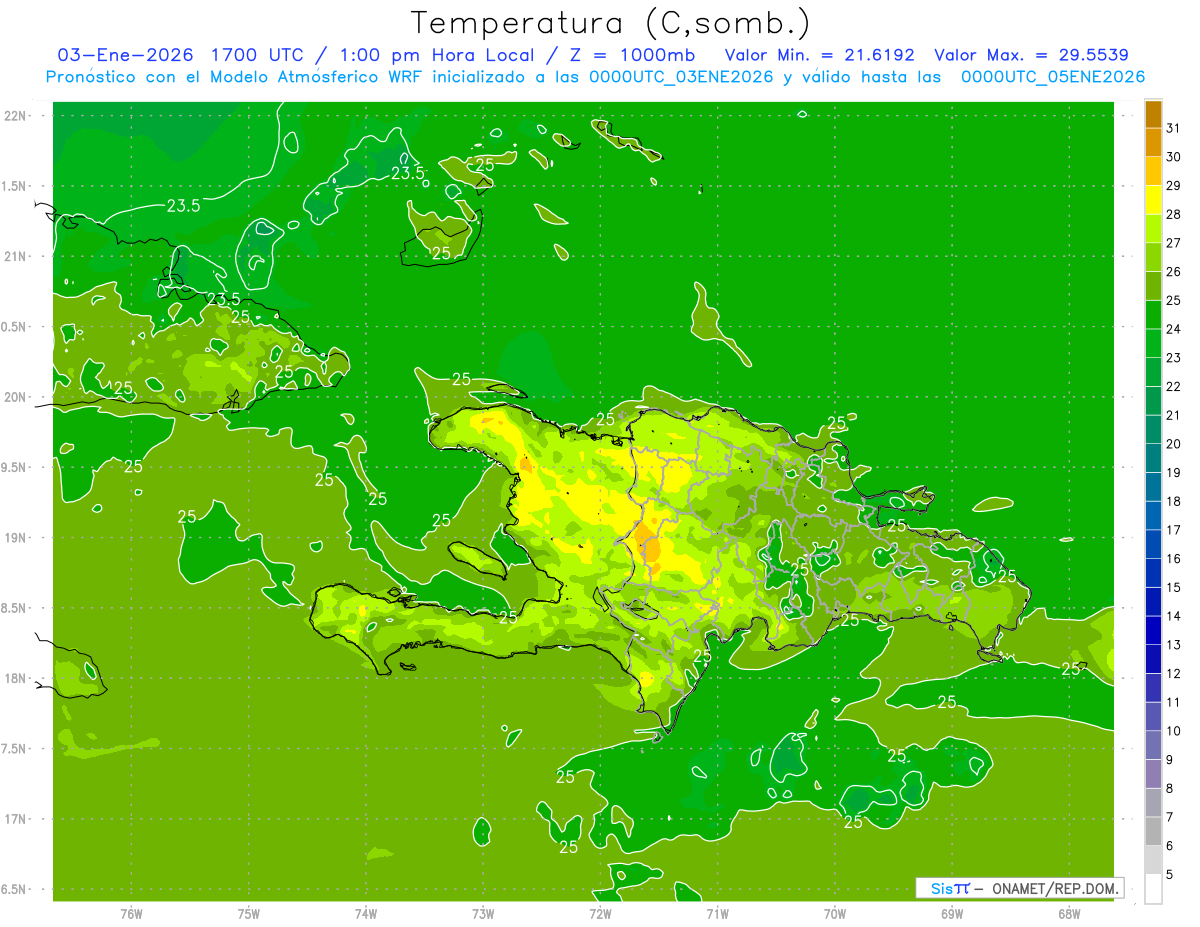The height and width of the screenshot is (927, 1200).
Task: Click the '21N' latitude axis label
Action: coord(16,256)
